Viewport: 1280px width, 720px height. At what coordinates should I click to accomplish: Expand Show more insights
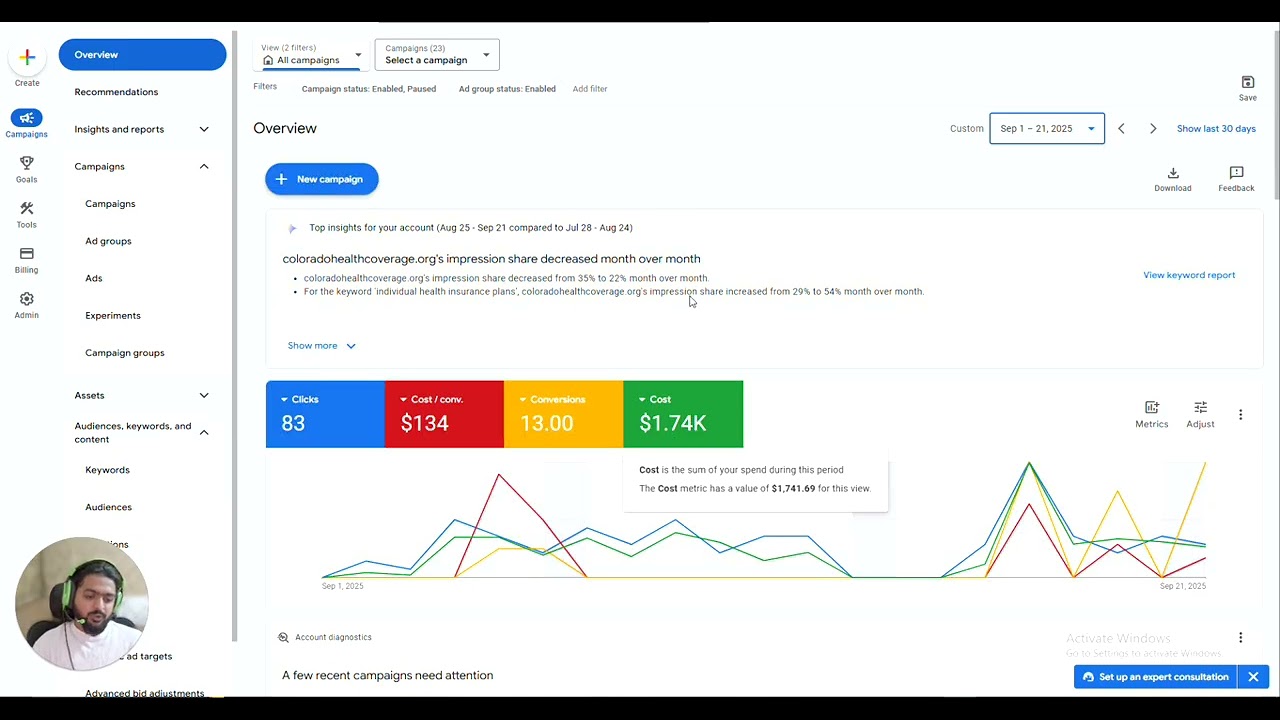click(321, 345)
